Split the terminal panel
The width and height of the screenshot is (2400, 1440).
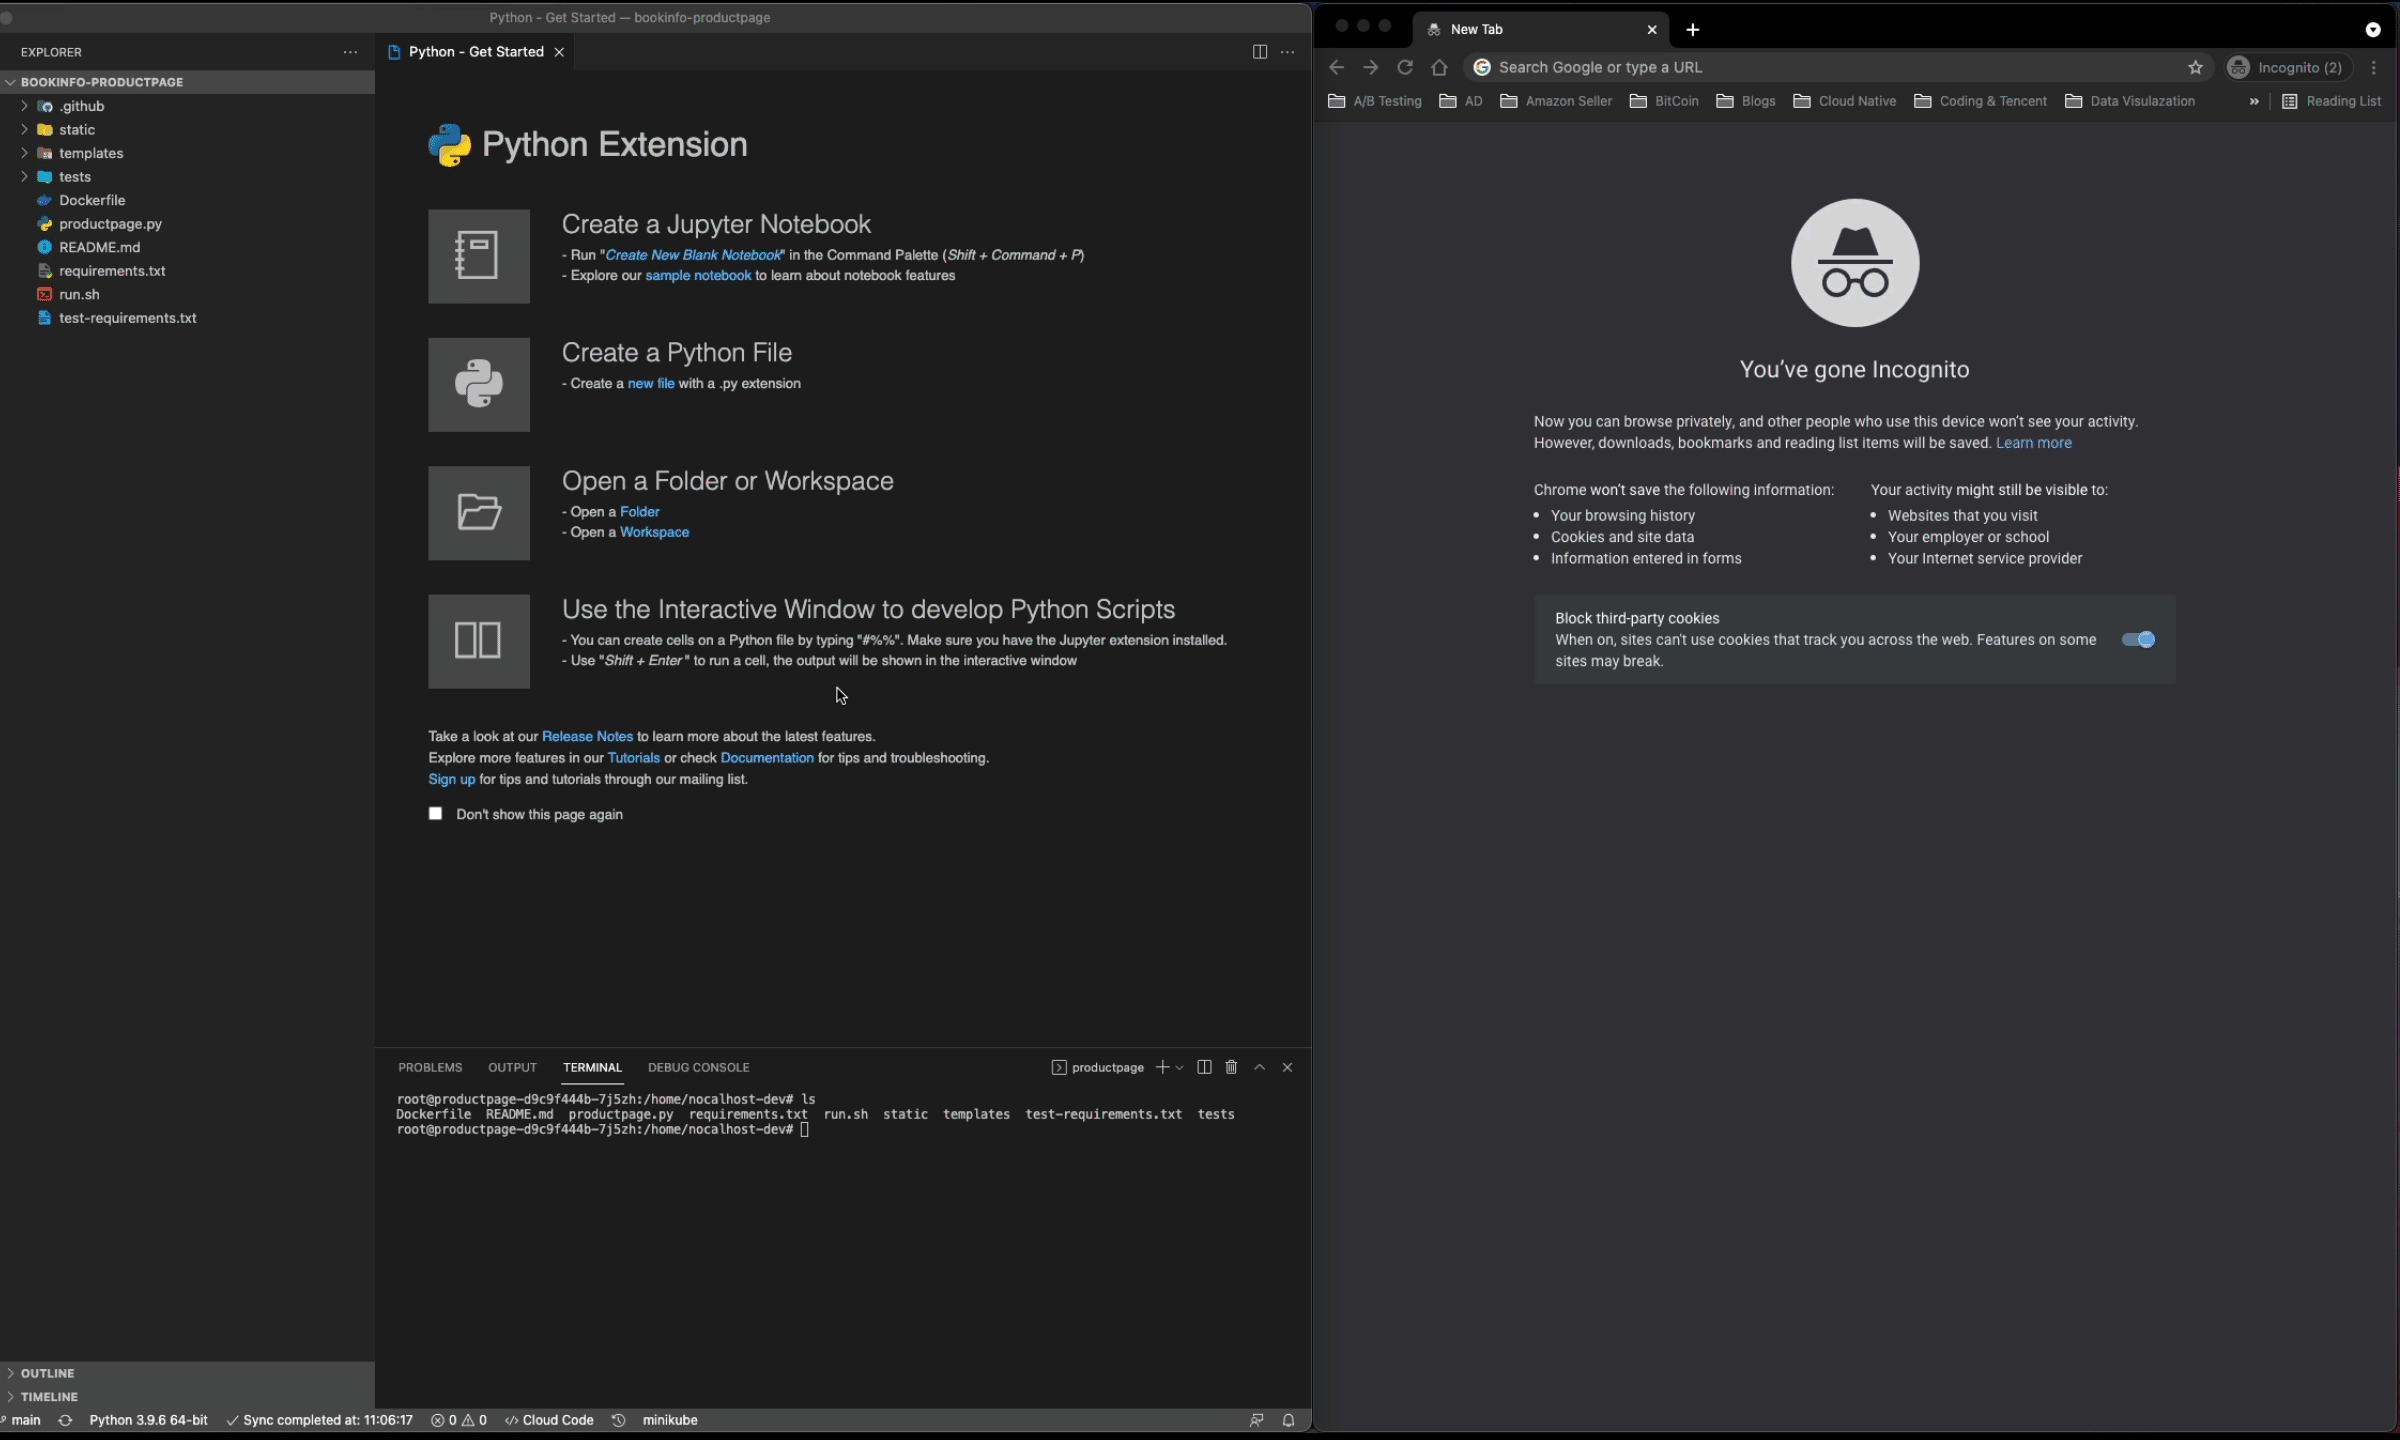click(x=1204, y=1067)
